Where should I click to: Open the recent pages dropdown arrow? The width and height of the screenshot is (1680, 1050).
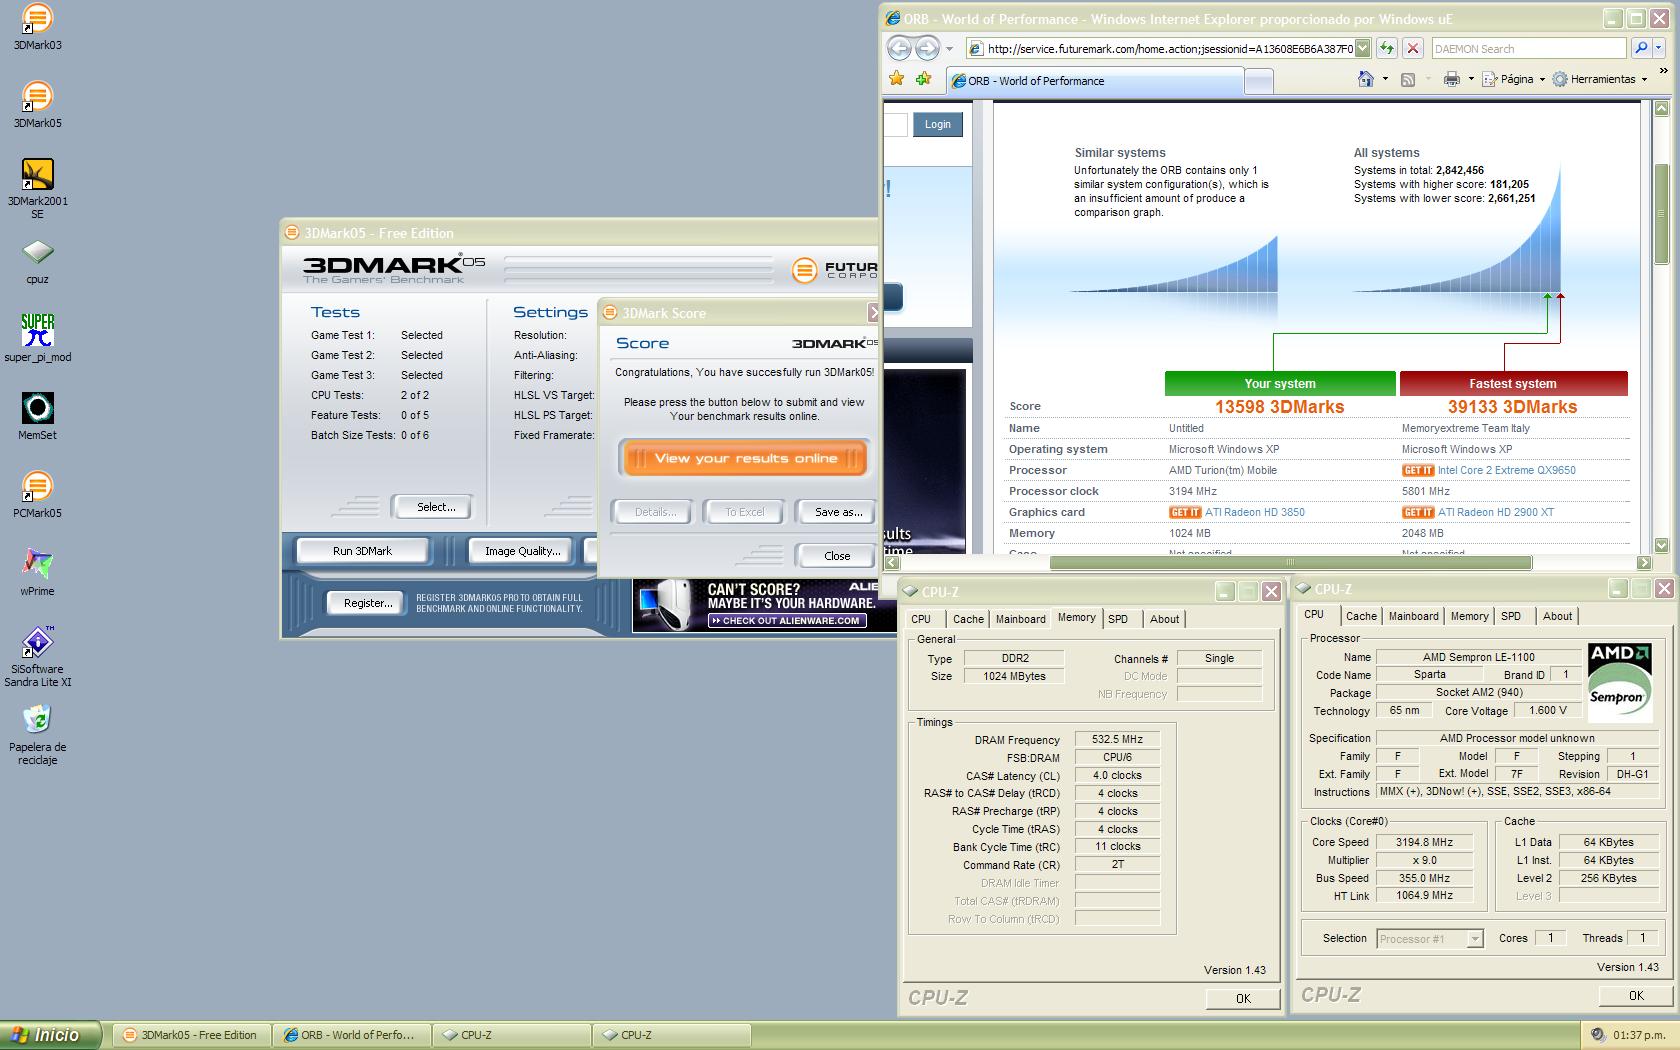coord(949,49)
